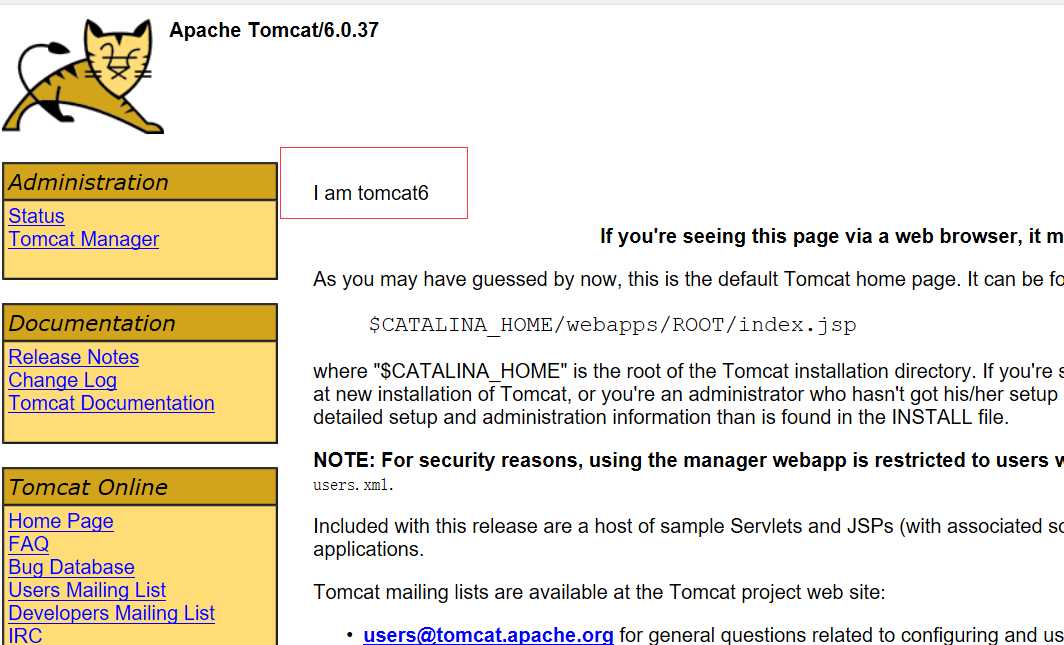
Task: Click the Administration panel heading
Action: pos(140,182)
